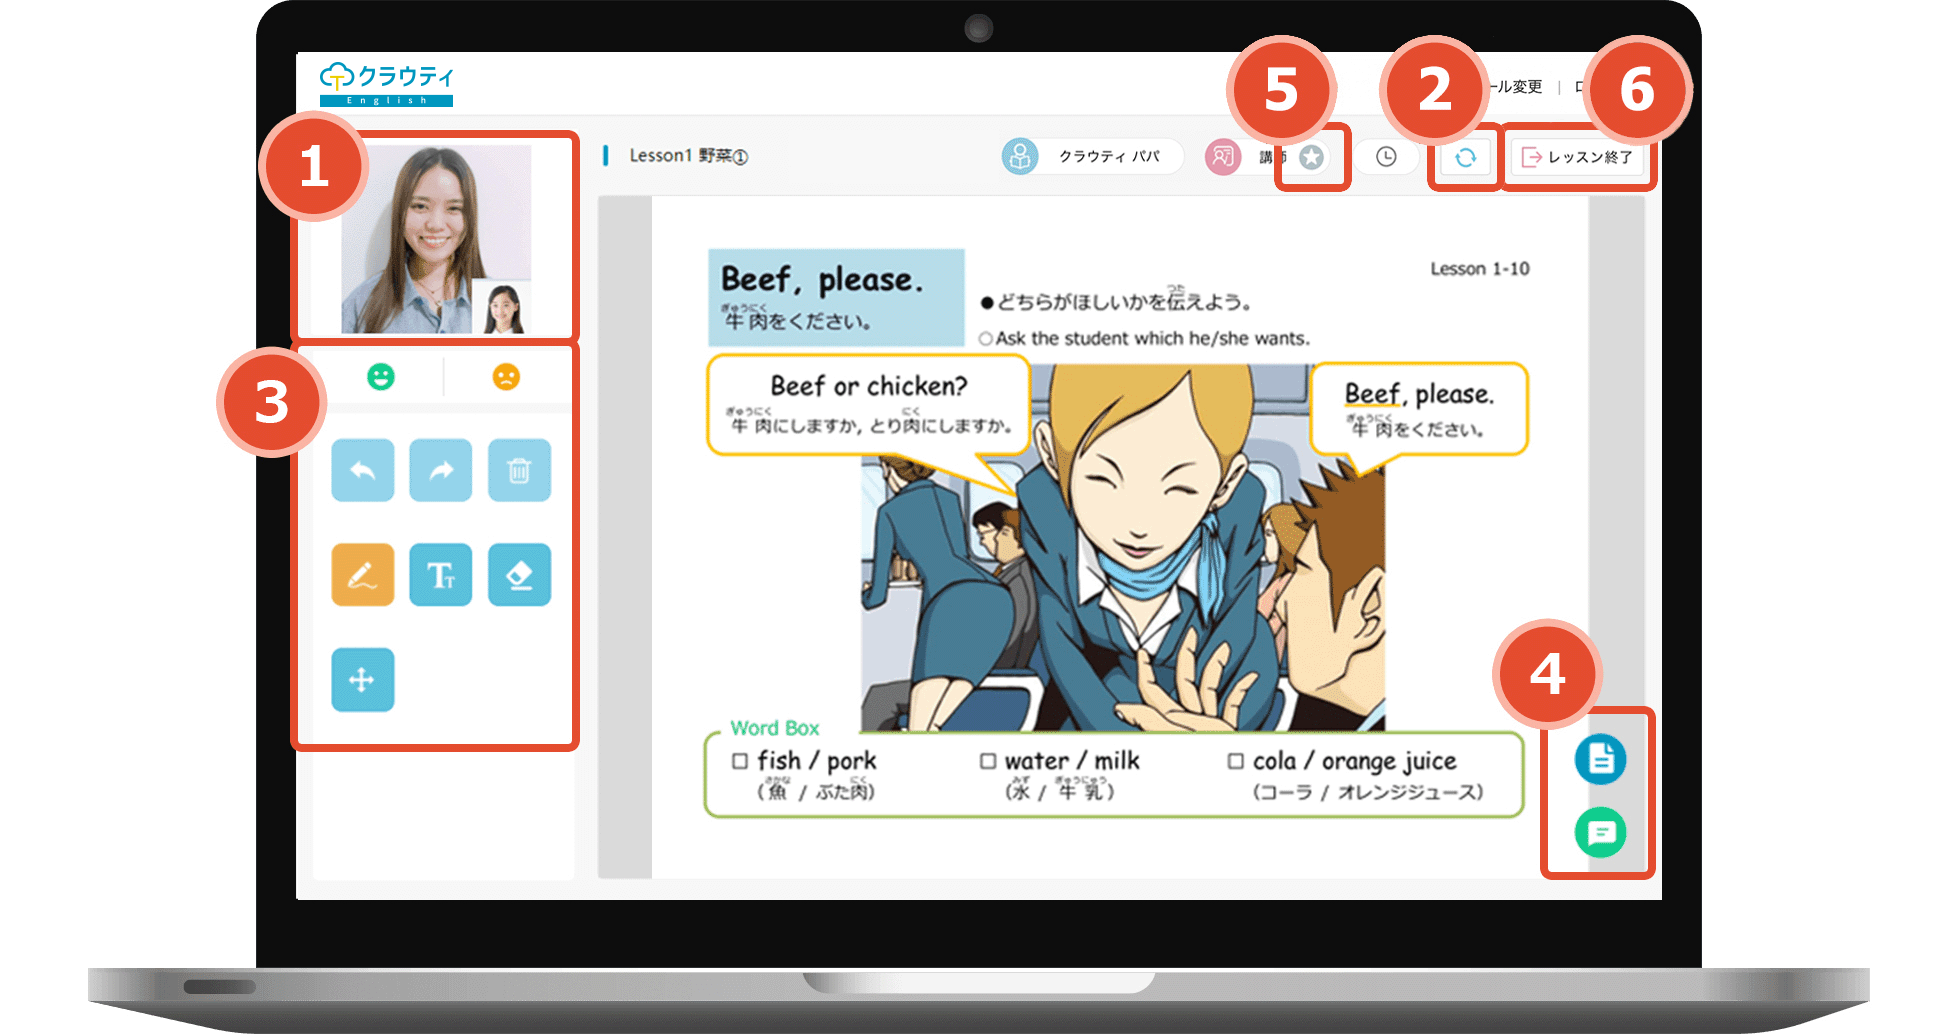
Task: Click the クラウティ パパ student profile
Action: point(1092,157)
